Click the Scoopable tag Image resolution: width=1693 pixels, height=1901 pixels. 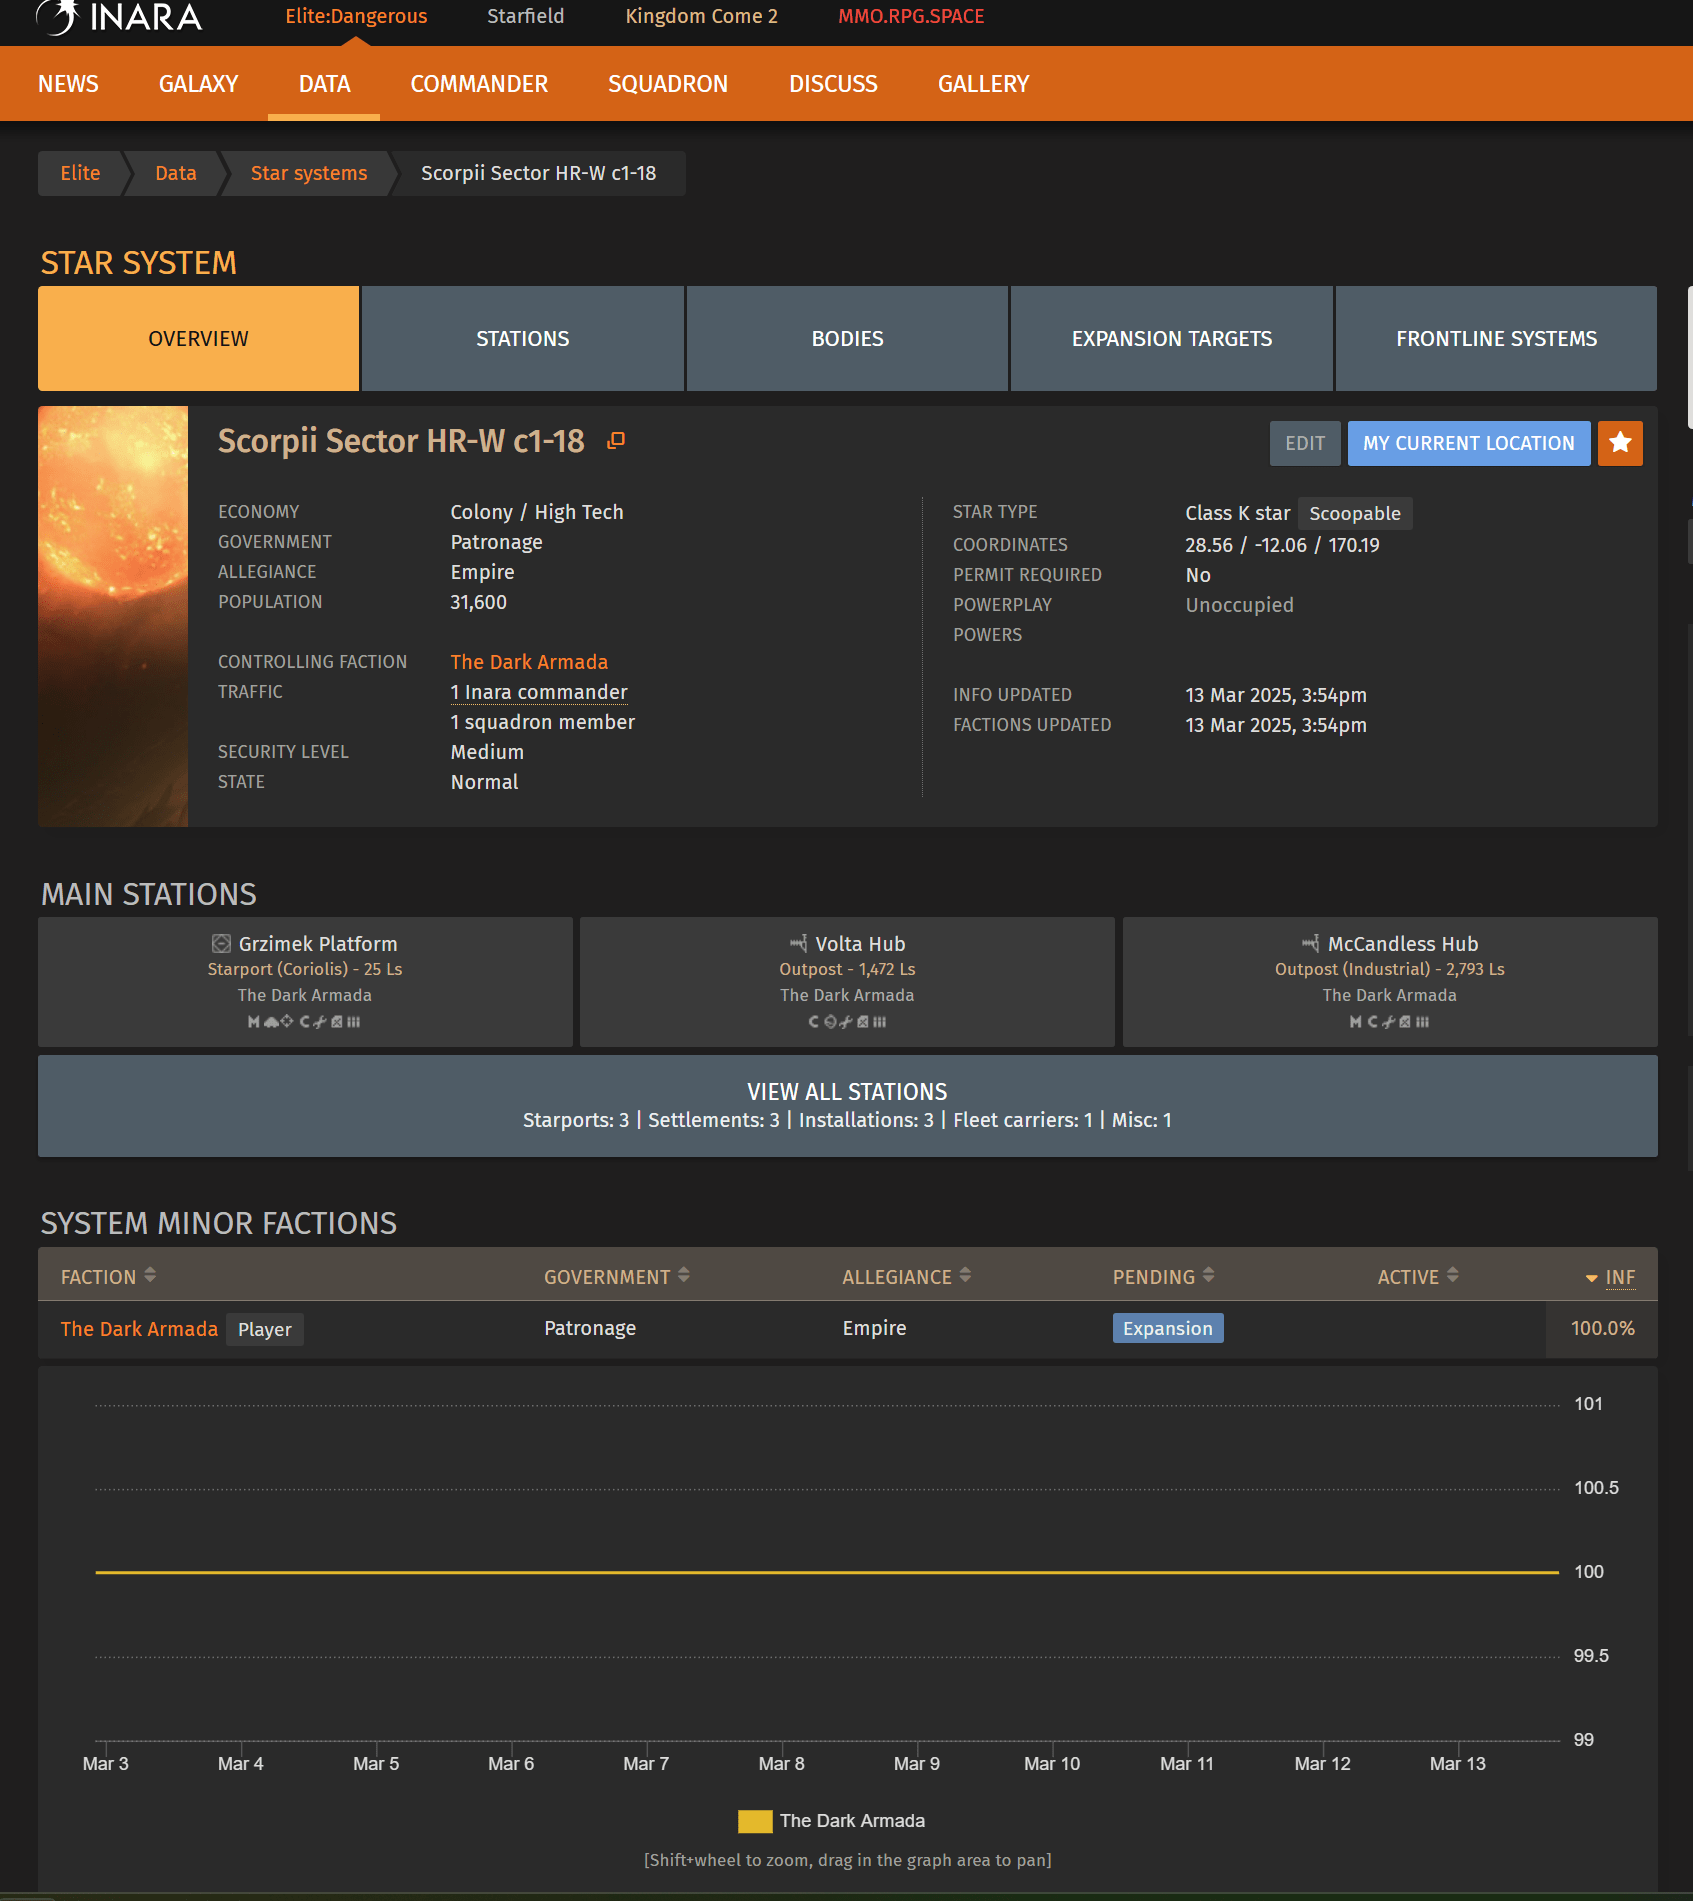pos(1355,513)
